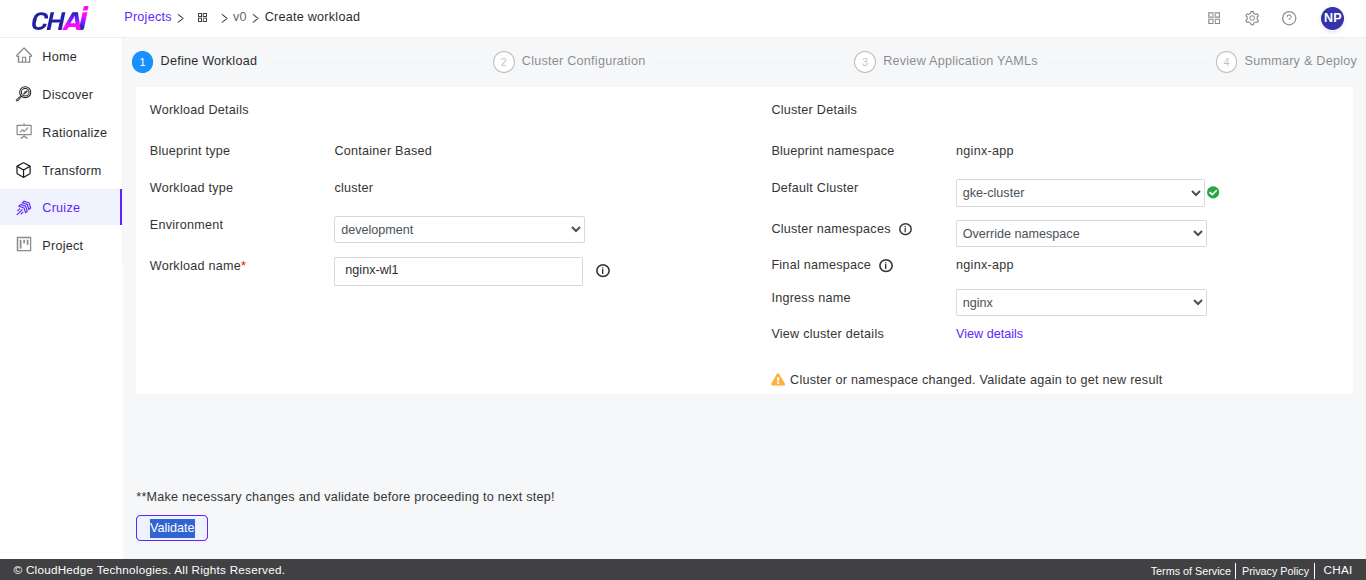
Task: Go to Discover in the sidebar
Action: click(67, 95)
